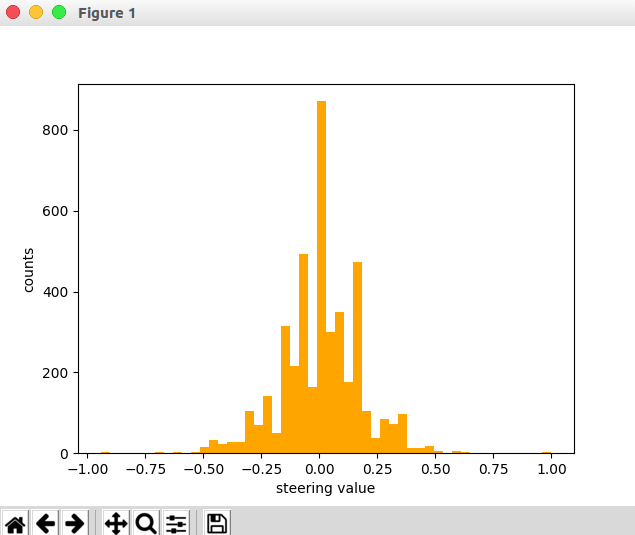
Task: Click the x-axis tick label 1.00
Action: 551,469
